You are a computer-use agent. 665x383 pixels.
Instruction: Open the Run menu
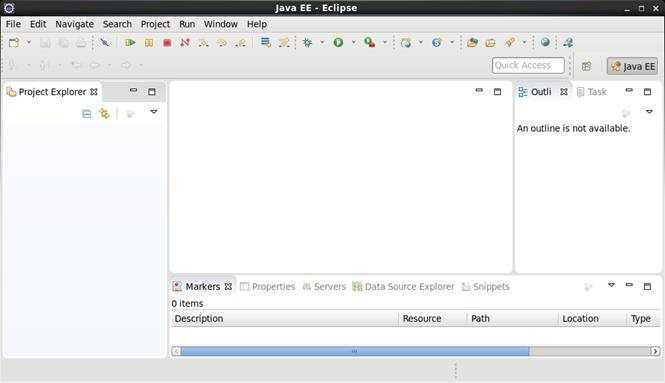[187, 24]
